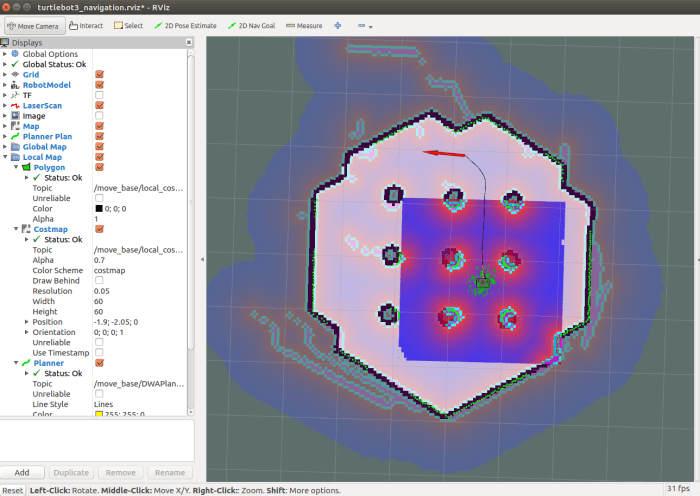Pick the 2D Pose Estimate tool
Image resolution: width=700 pixels, height=496 pixels.
[185, 26]
